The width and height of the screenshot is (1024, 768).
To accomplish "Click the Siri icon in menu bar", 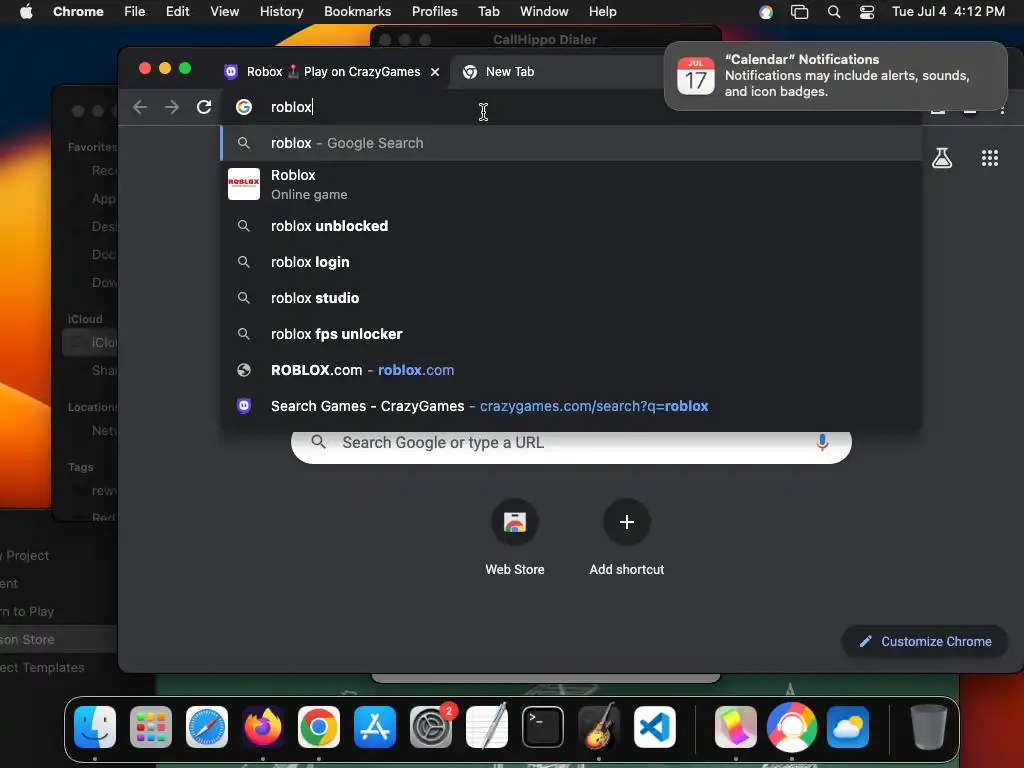I will [766, 12].
